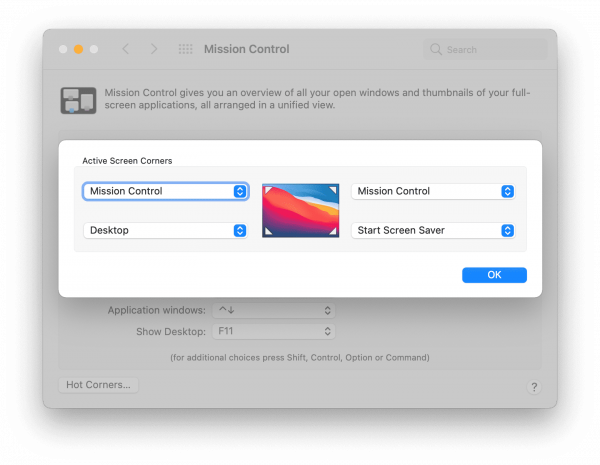Show all preferences grid icon
Screen dimensions: 600x465
186,49
